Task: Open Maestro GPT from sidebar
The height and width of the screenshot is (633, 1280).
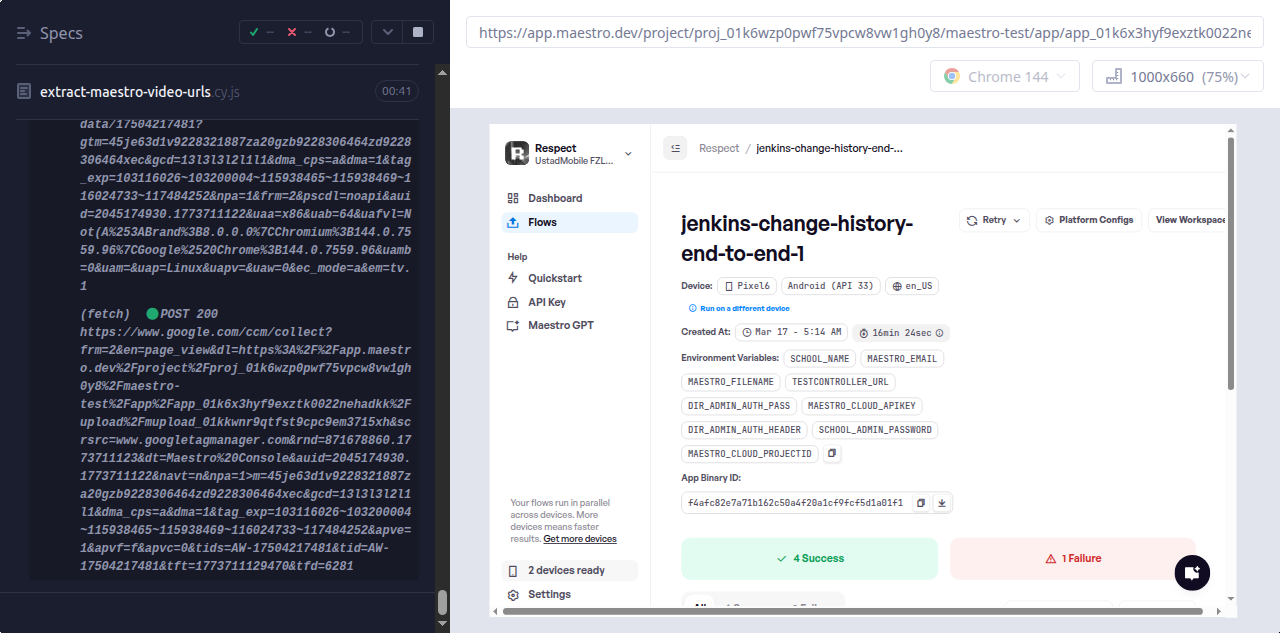Action: [x=563, y=325]
